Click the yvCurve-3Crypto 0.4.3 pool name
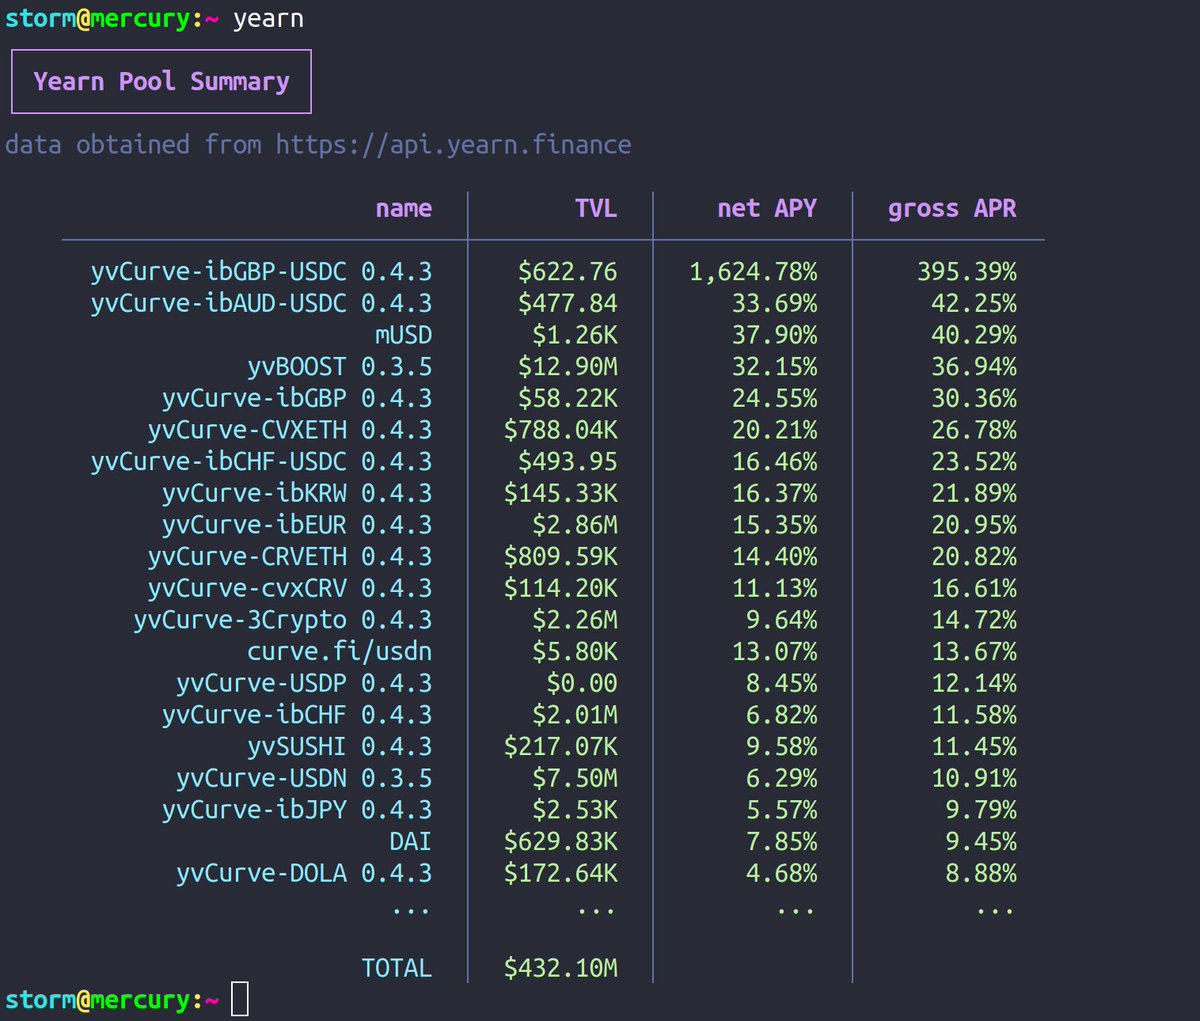 [283, 620]
